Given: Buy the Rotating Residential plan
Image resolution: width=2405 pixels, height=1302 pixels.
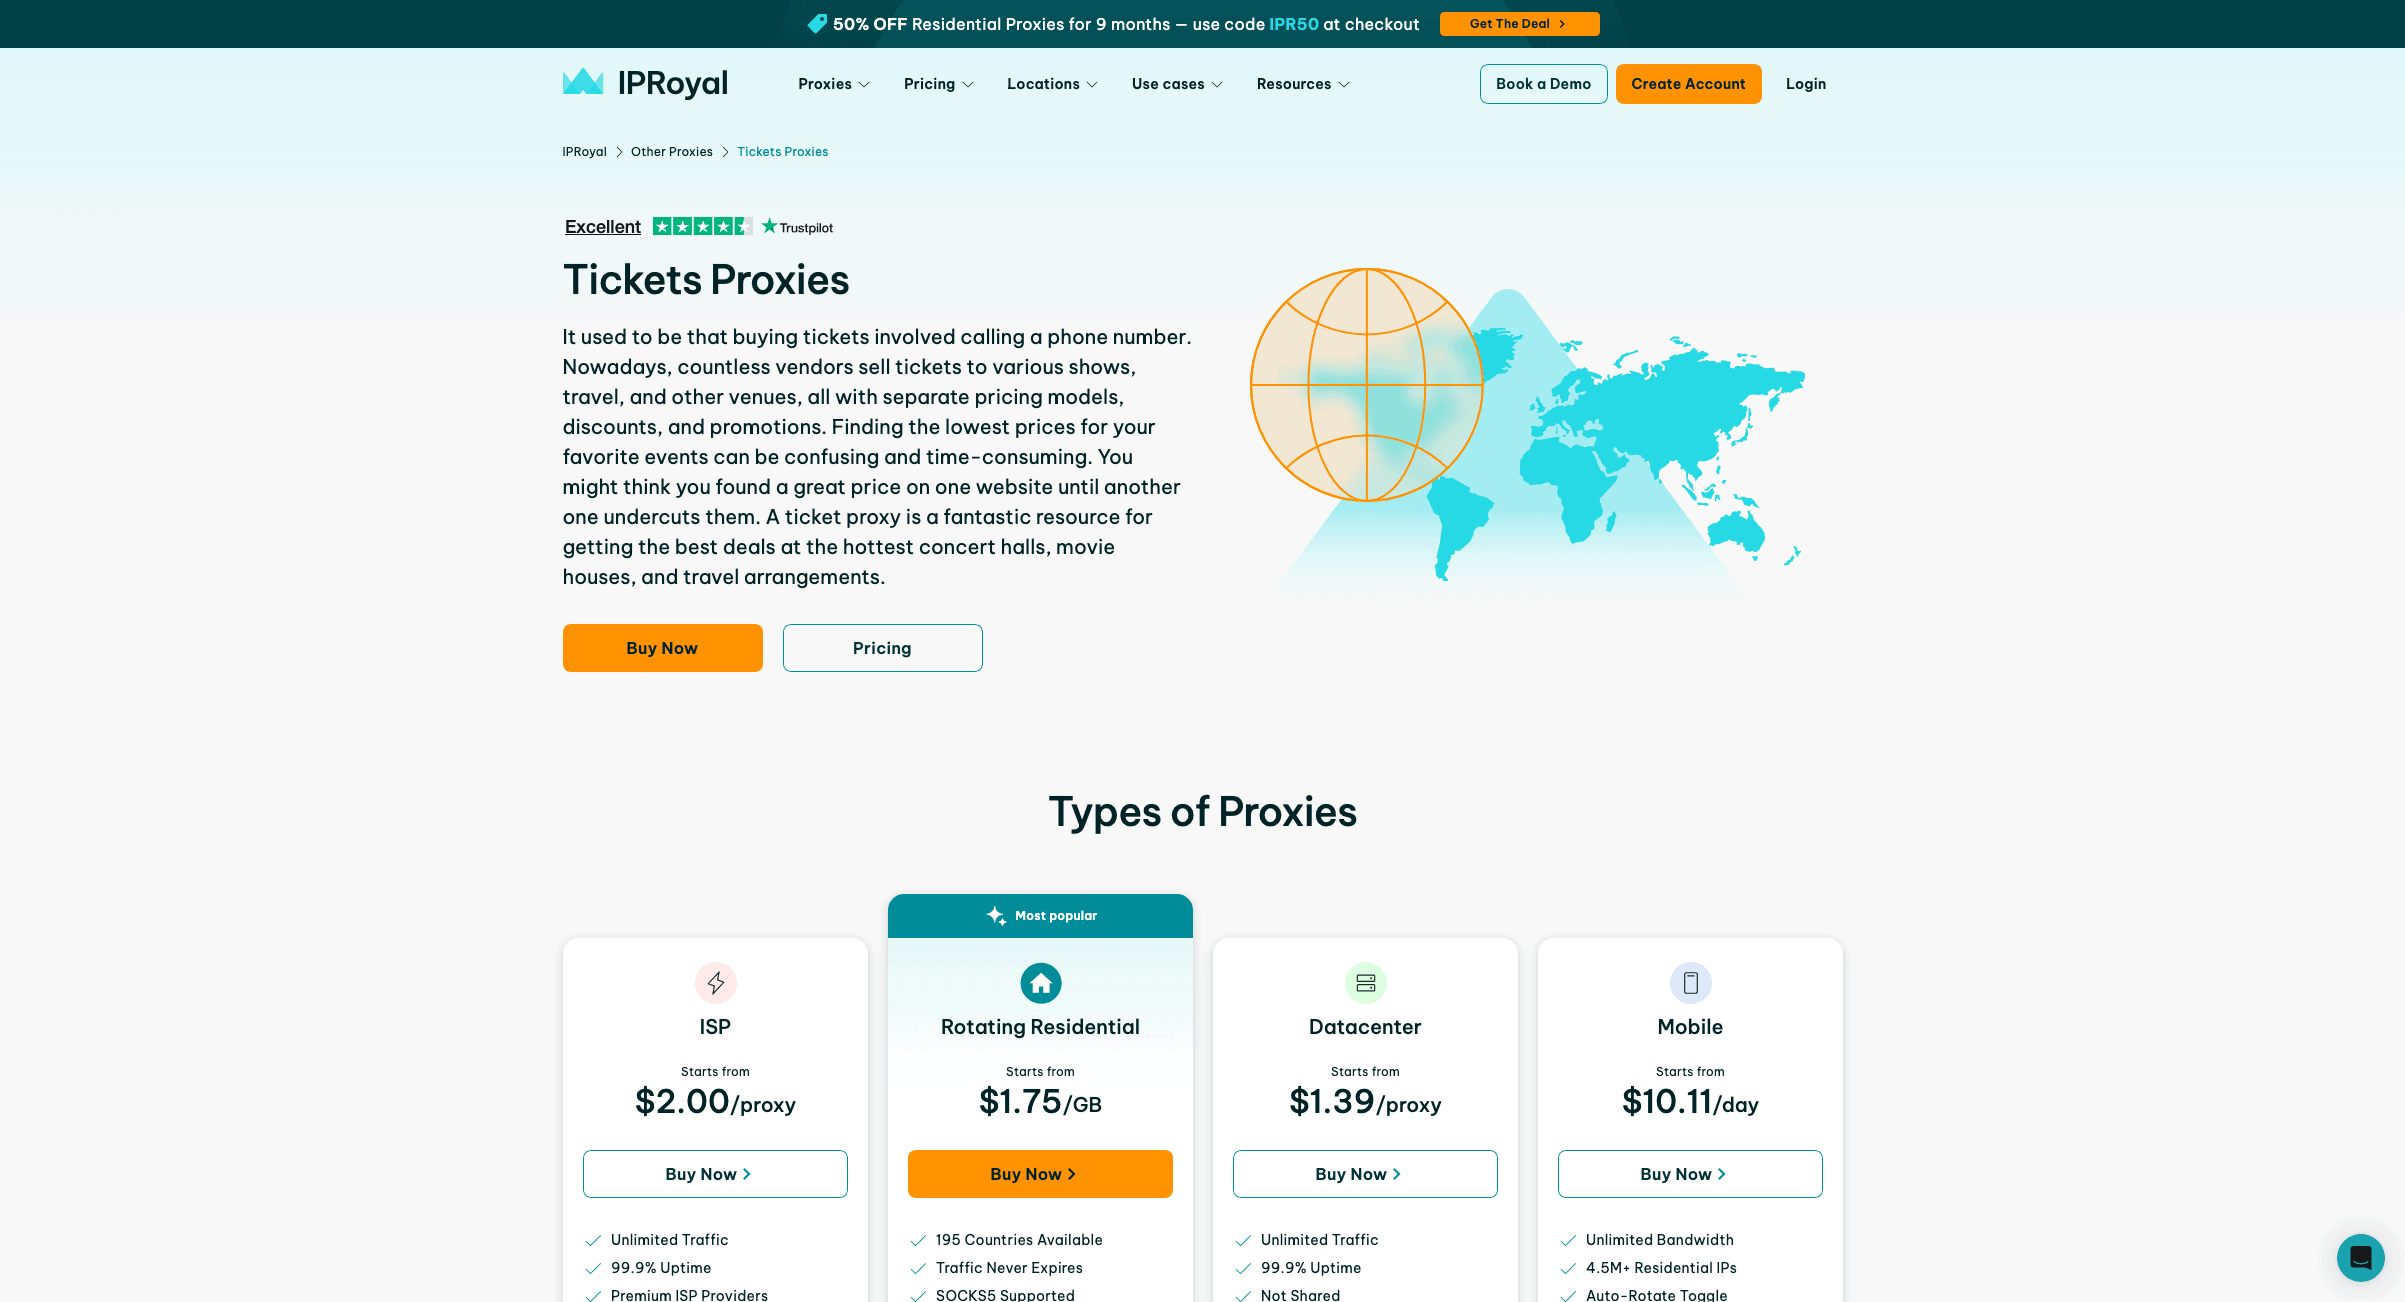Looking at the screenshot, I should 1040,1174.
